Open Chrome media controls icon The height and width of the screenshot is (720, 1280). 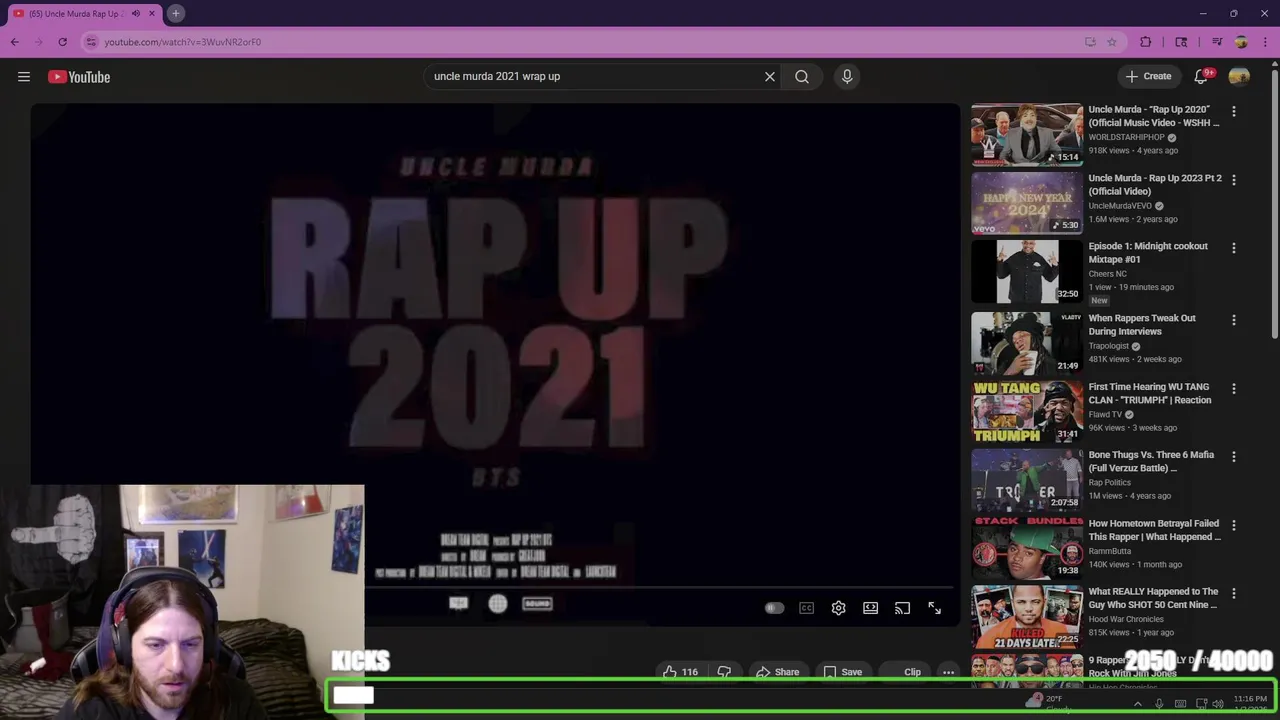1217,42
